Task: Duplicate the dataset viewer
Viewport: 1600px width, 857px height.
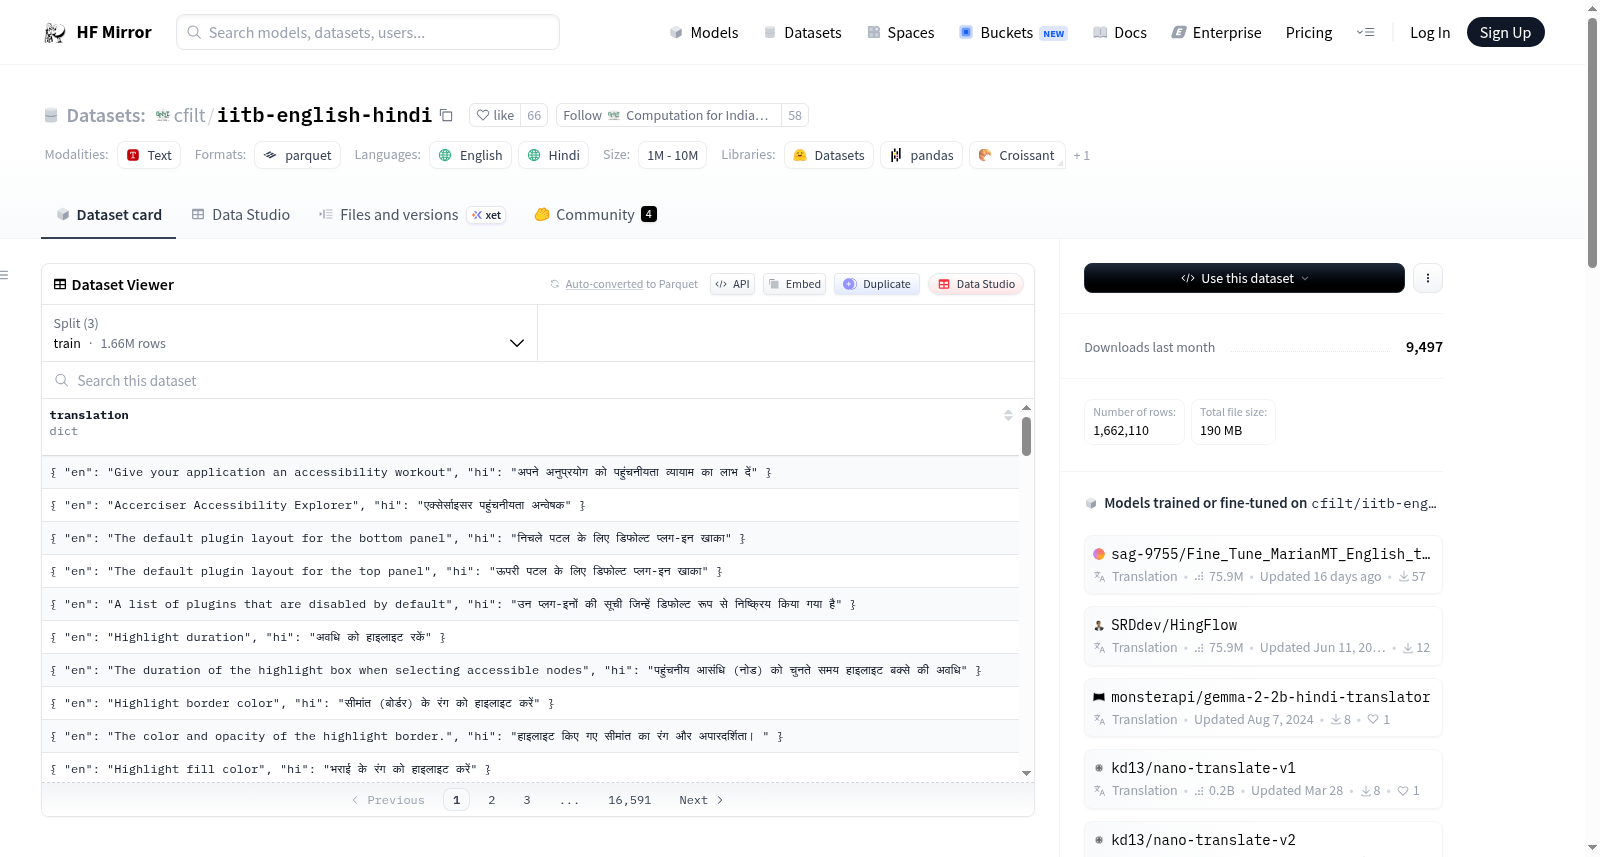Action: (x=877, y=285)
